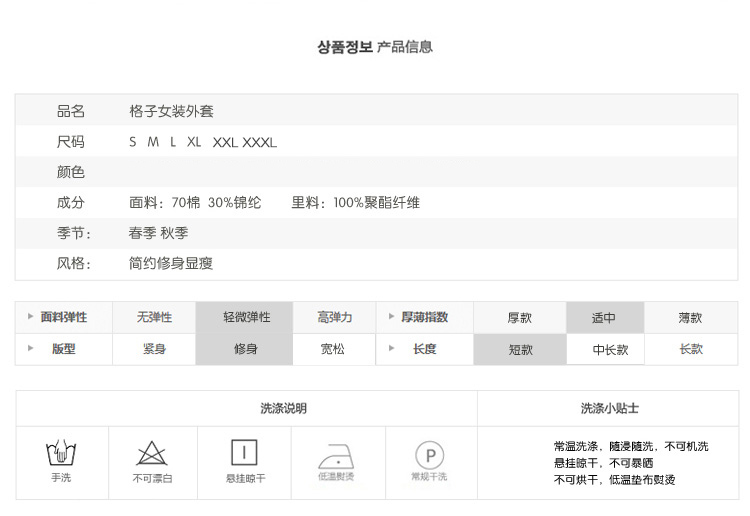This screenshot has width=750, height=516.
Task: Click the 洗涤说明 section header
Action: [x=283, y=409]
